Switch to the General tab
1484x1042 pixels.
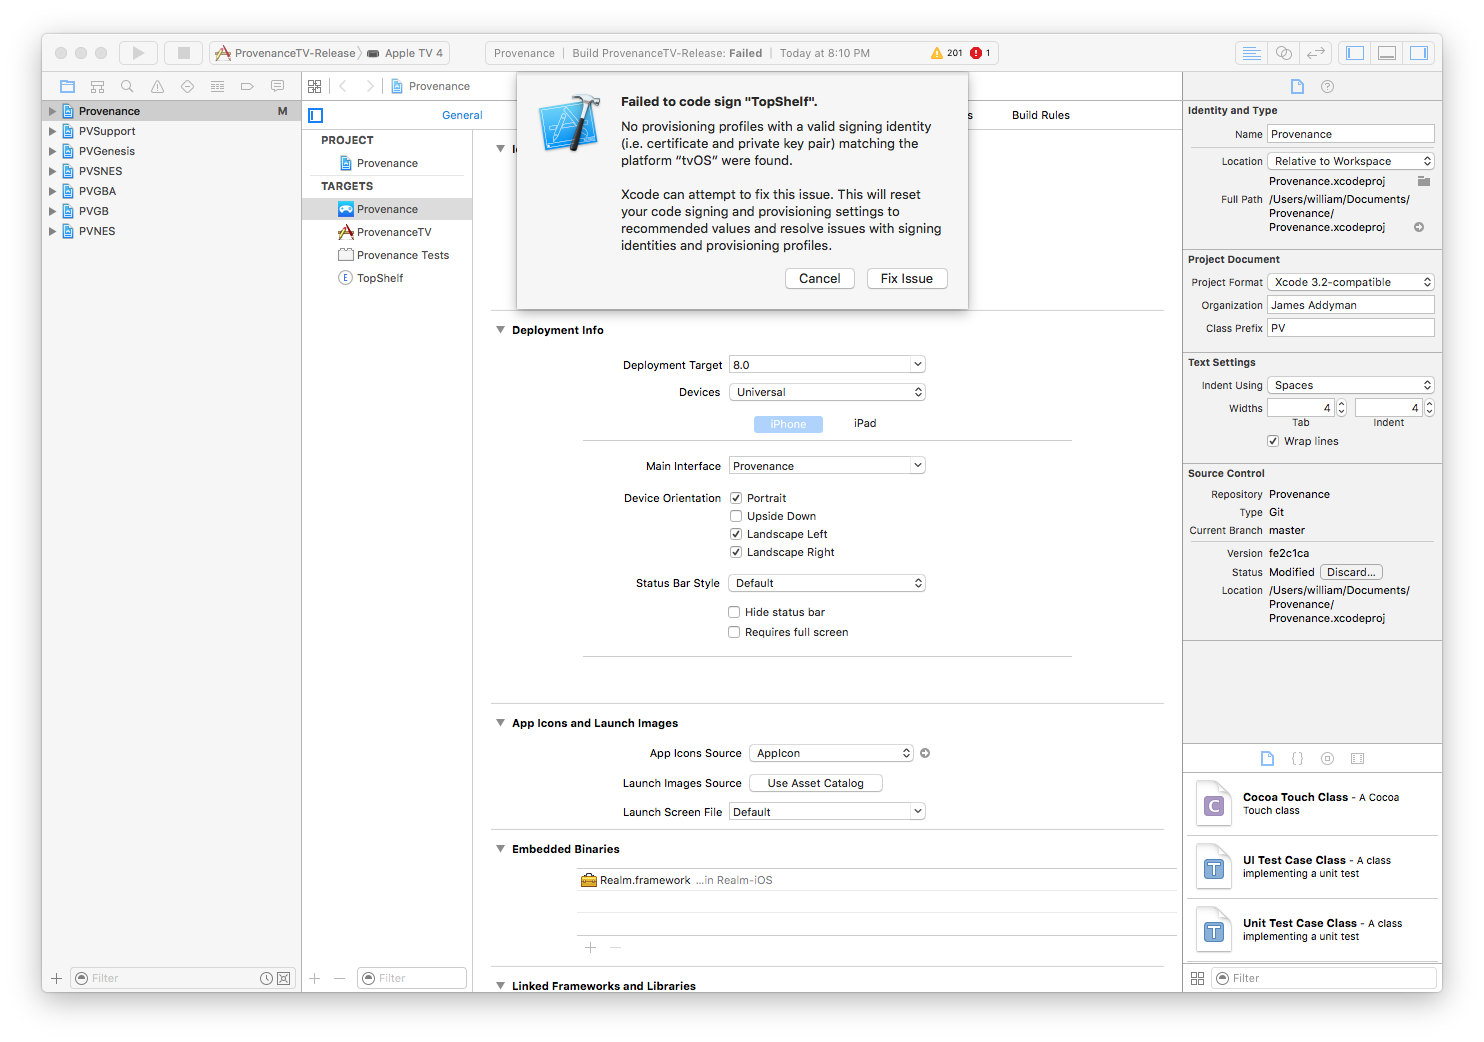click(x=462, y=115)
